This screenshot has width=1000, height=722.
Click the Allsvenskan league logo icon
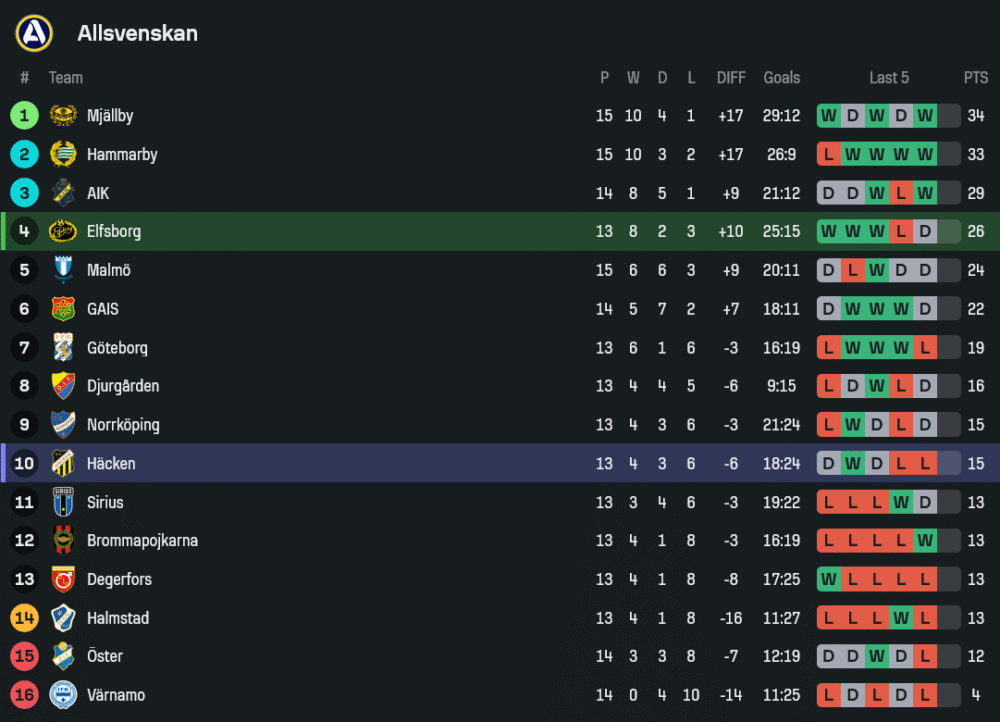click(x=34, y=33)
